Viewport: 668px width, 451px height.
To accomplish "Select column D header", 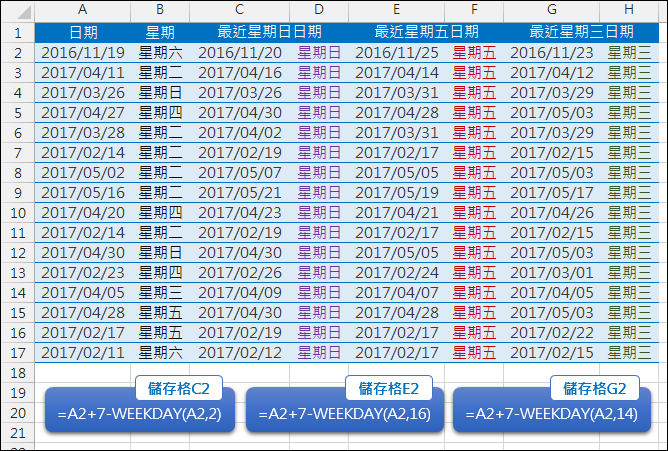I will (319, 11).
